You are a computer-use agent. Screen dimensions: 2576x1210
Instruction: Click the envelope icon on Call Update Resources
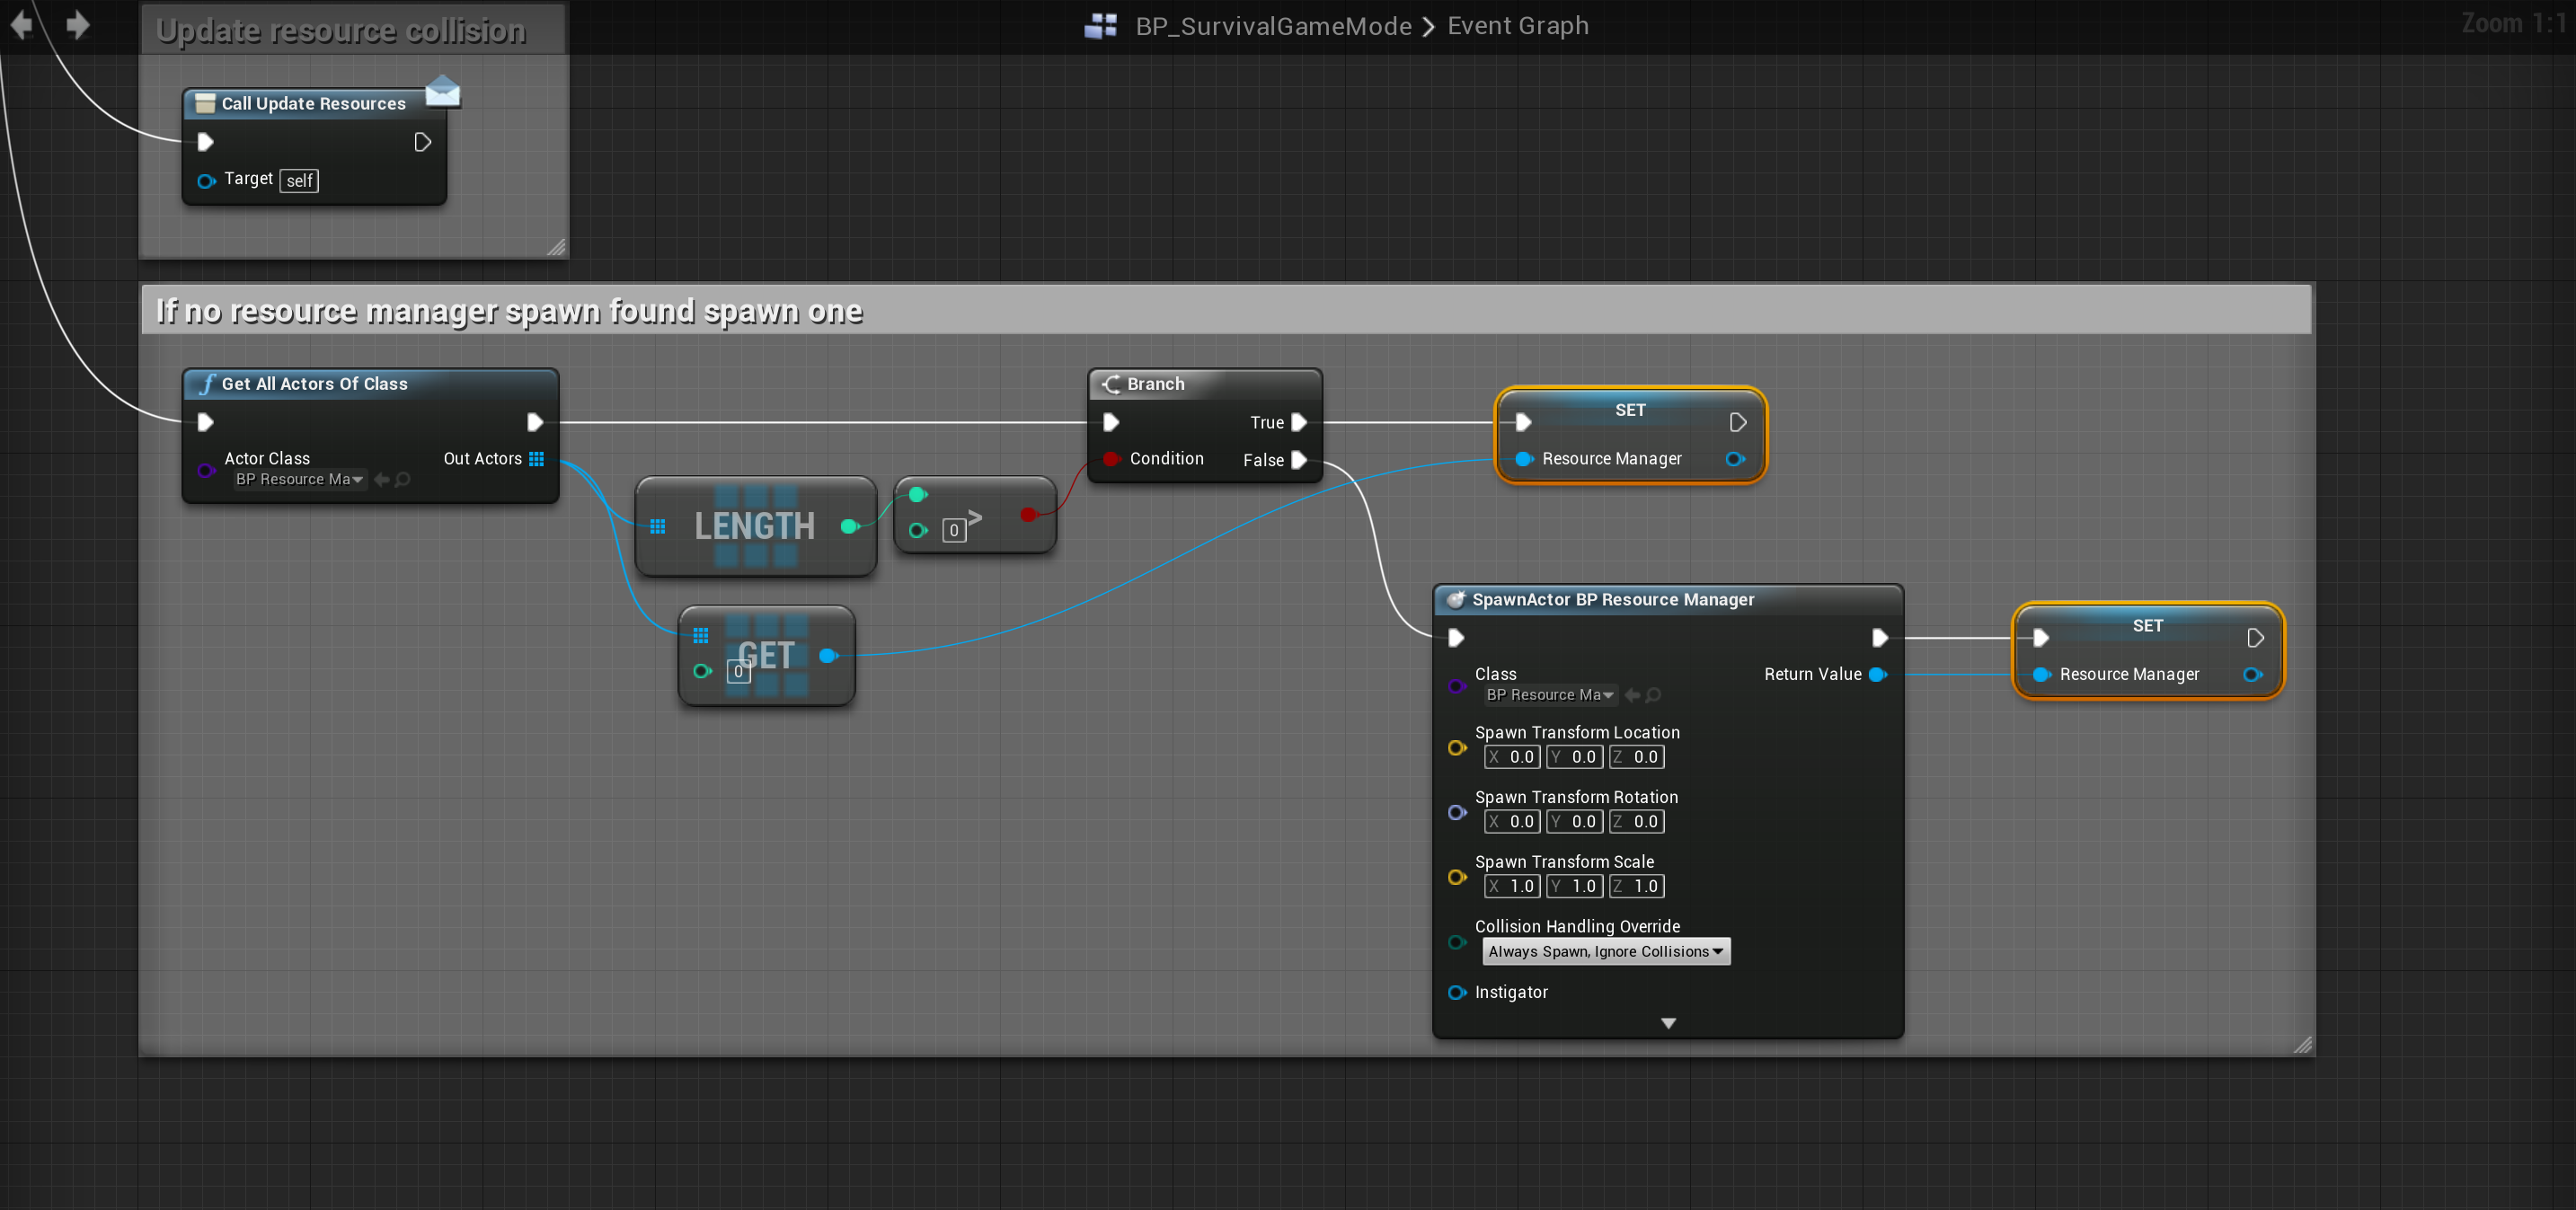(442, 92)
